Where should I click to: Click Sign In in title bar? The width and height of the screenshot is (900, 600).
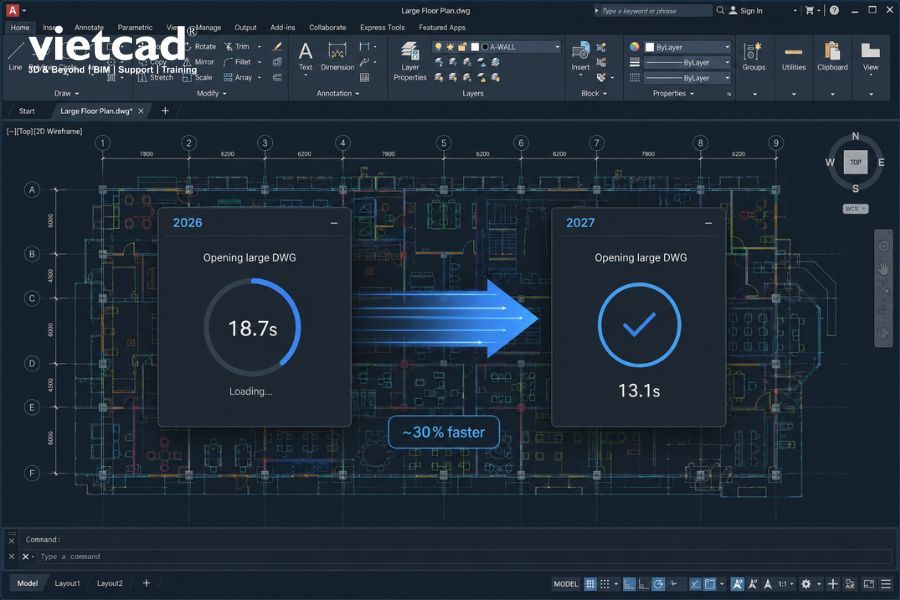click(x=746, y=10)
